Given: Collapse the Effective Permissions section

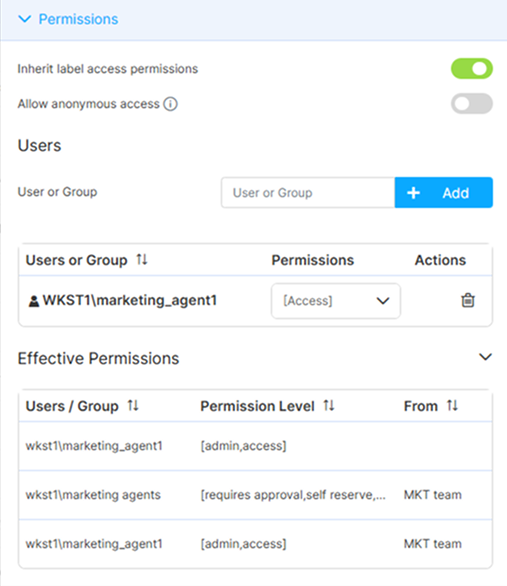Looking at the screenshot, I should (x=485, y=357).
